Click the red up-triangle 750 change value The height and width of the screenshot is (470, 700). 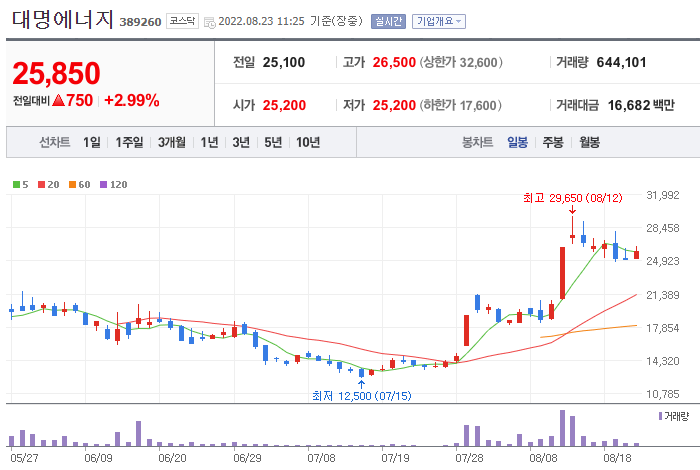point(72,100)
